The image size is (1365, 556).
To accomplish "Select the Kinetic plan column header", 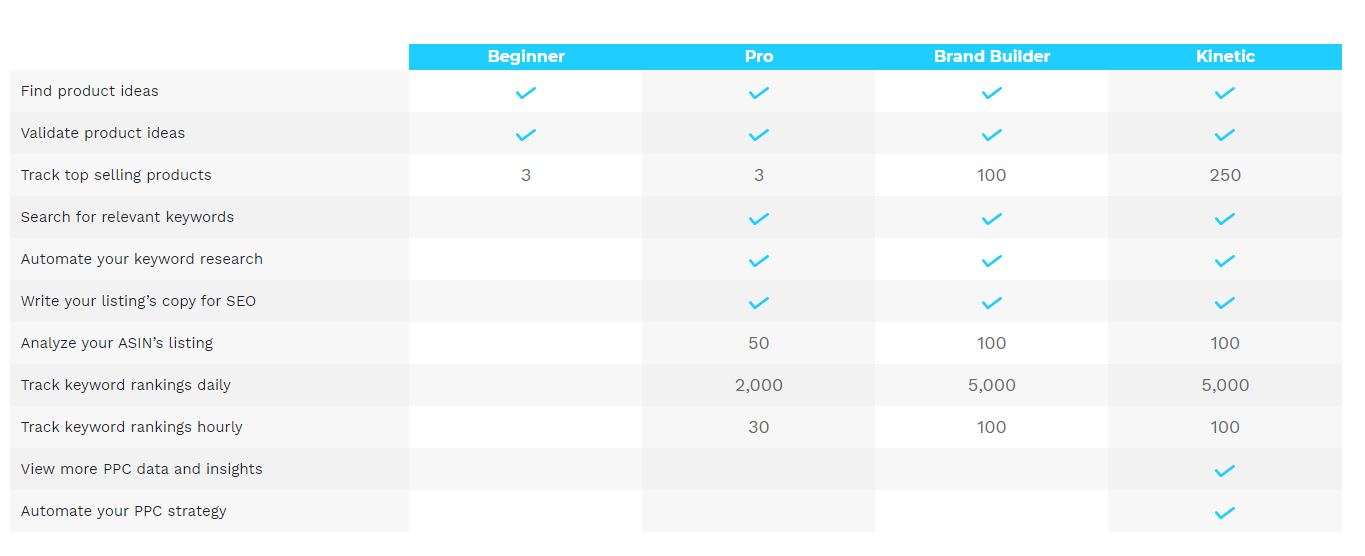I will coord(1225,57).
